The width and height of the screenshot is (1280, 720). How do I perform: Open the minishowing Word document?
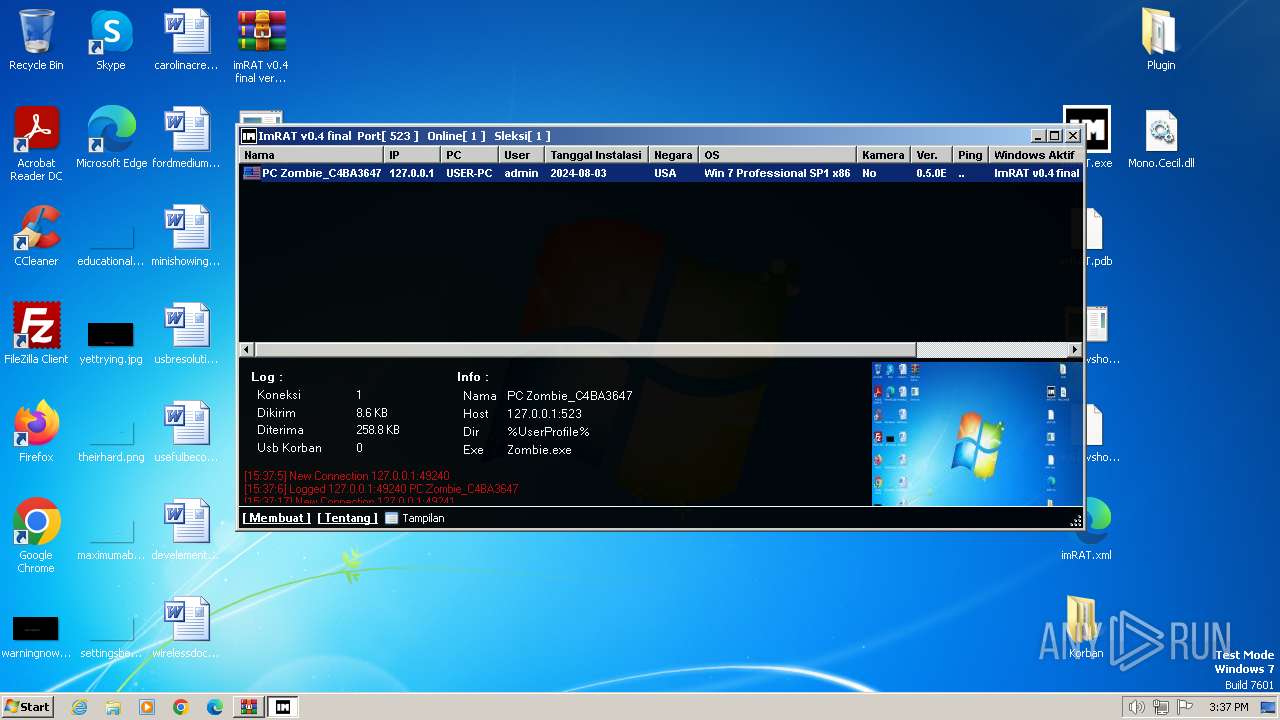tap(186, 236)
